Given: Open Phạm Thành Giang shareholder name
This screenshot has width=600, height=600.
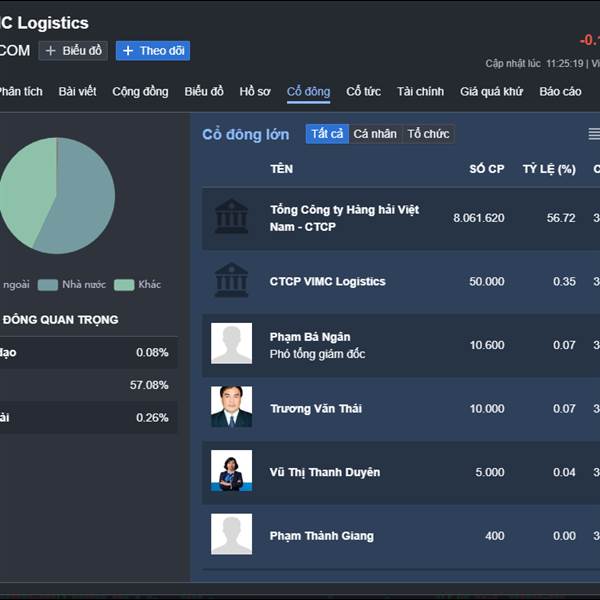Looking at the screenshot, I should tap(322, 536).
